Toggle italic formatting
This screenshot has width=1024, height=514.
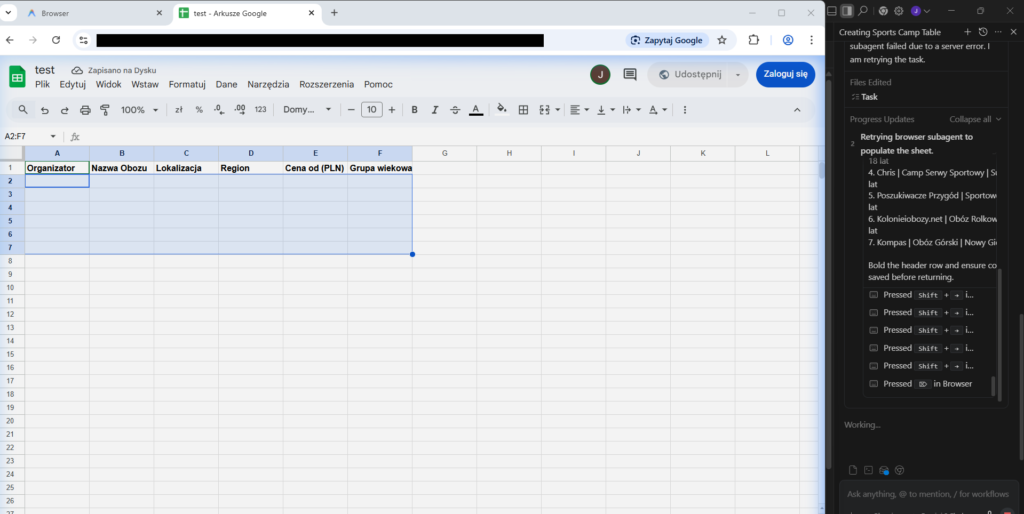coord(435,110)
